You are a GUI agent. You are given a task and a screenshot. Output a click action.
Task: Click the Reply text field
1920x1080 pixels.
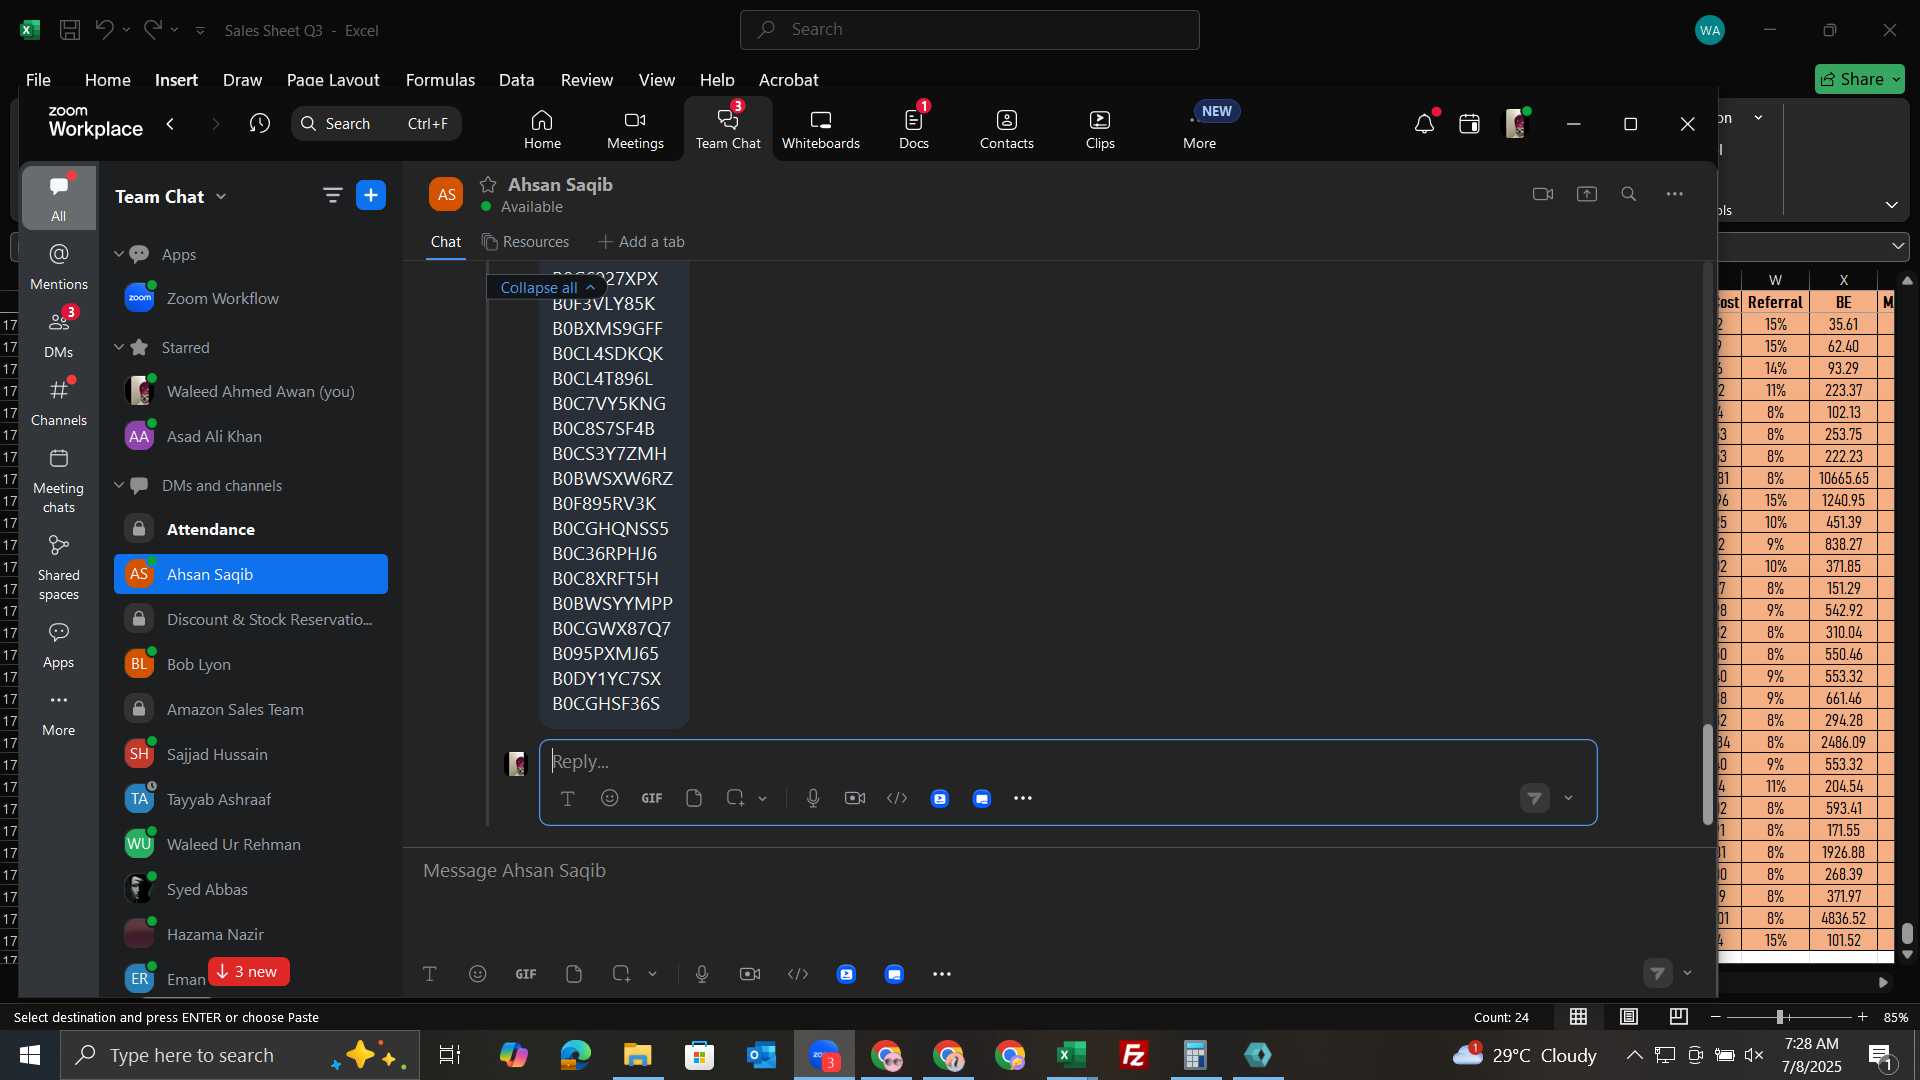tap(1068, 762)
